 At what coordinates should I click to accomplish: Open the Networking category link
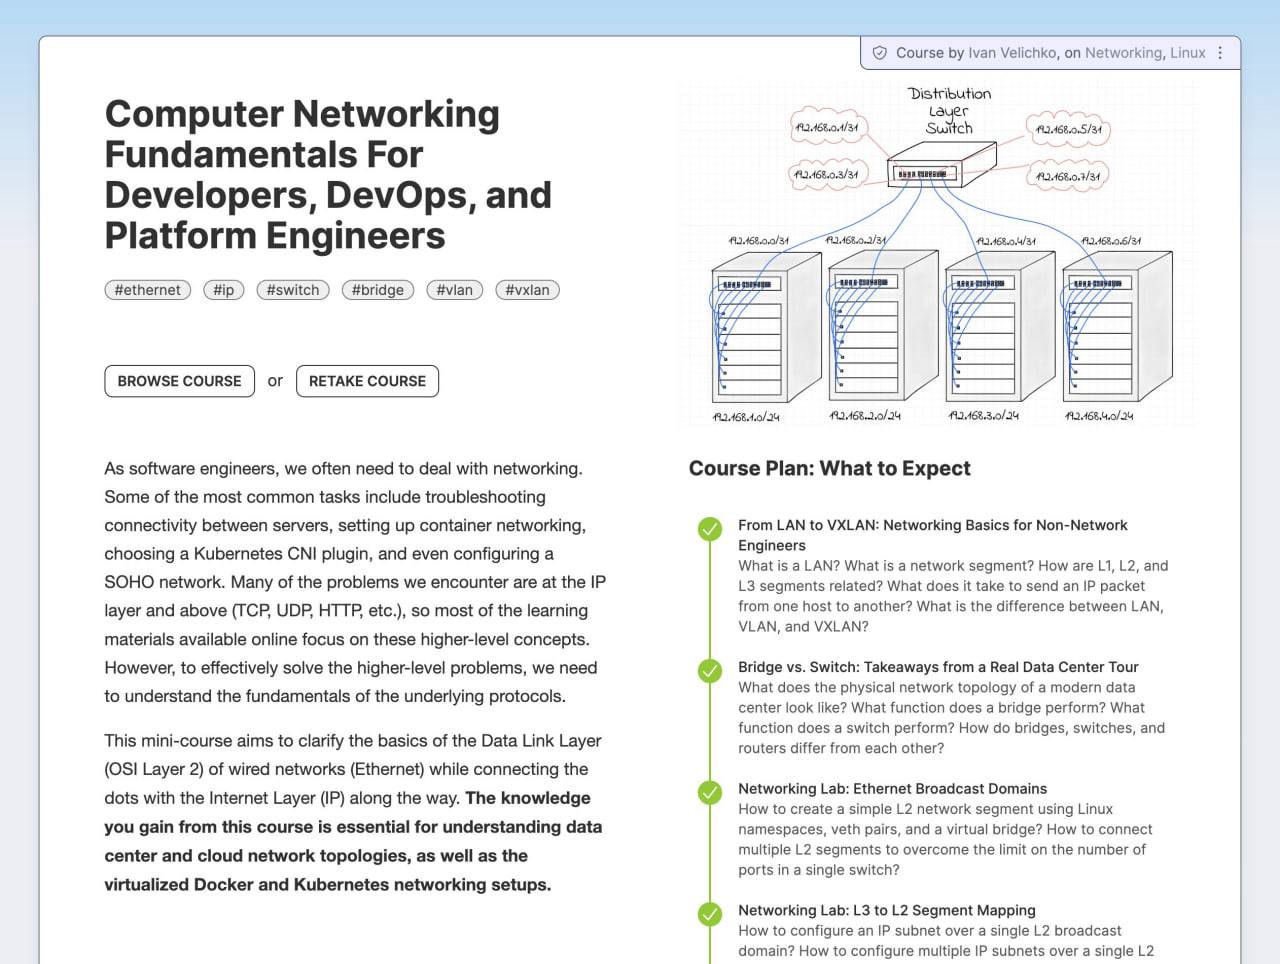pos(1124,53)
